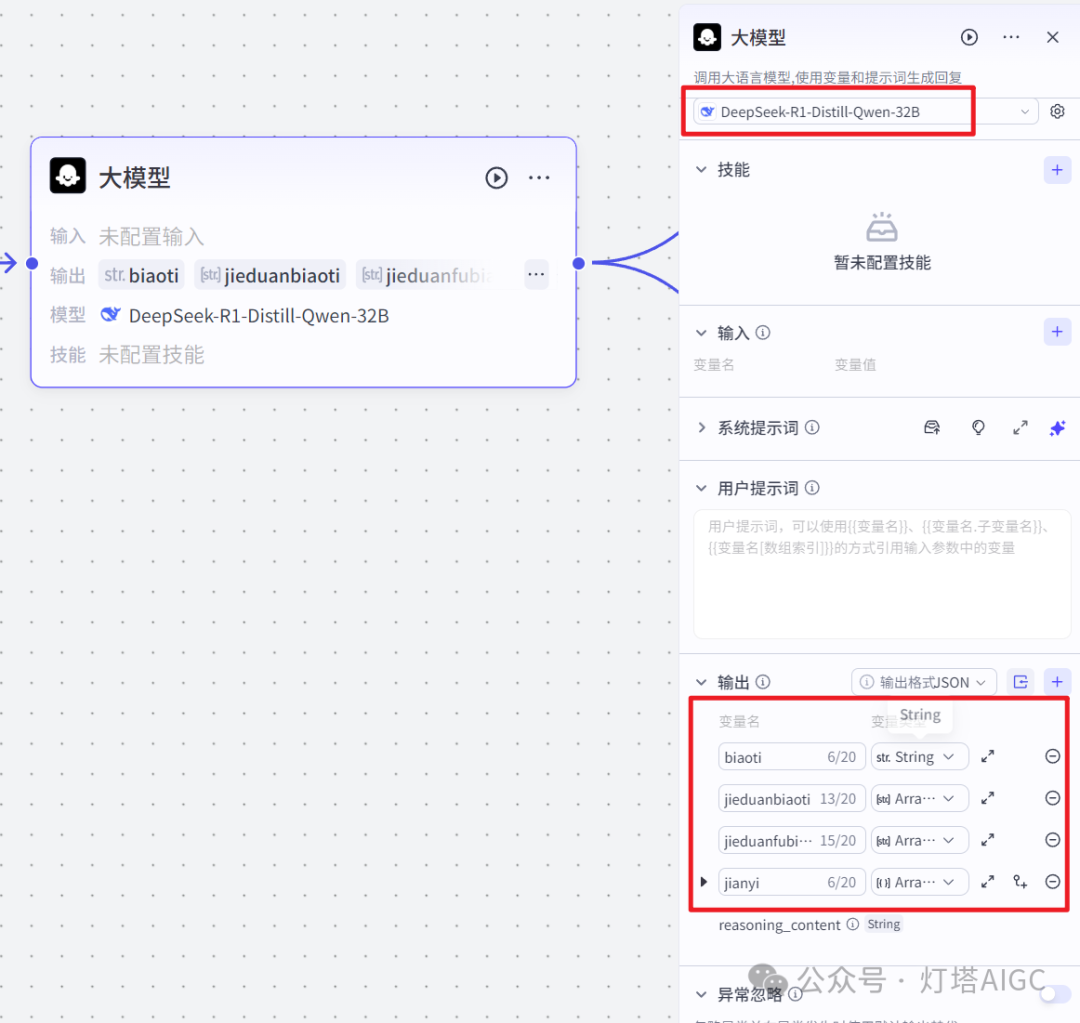Show hidden output variables on canvas node
Screen dimensions: 1080x1023
pos(536,275)
